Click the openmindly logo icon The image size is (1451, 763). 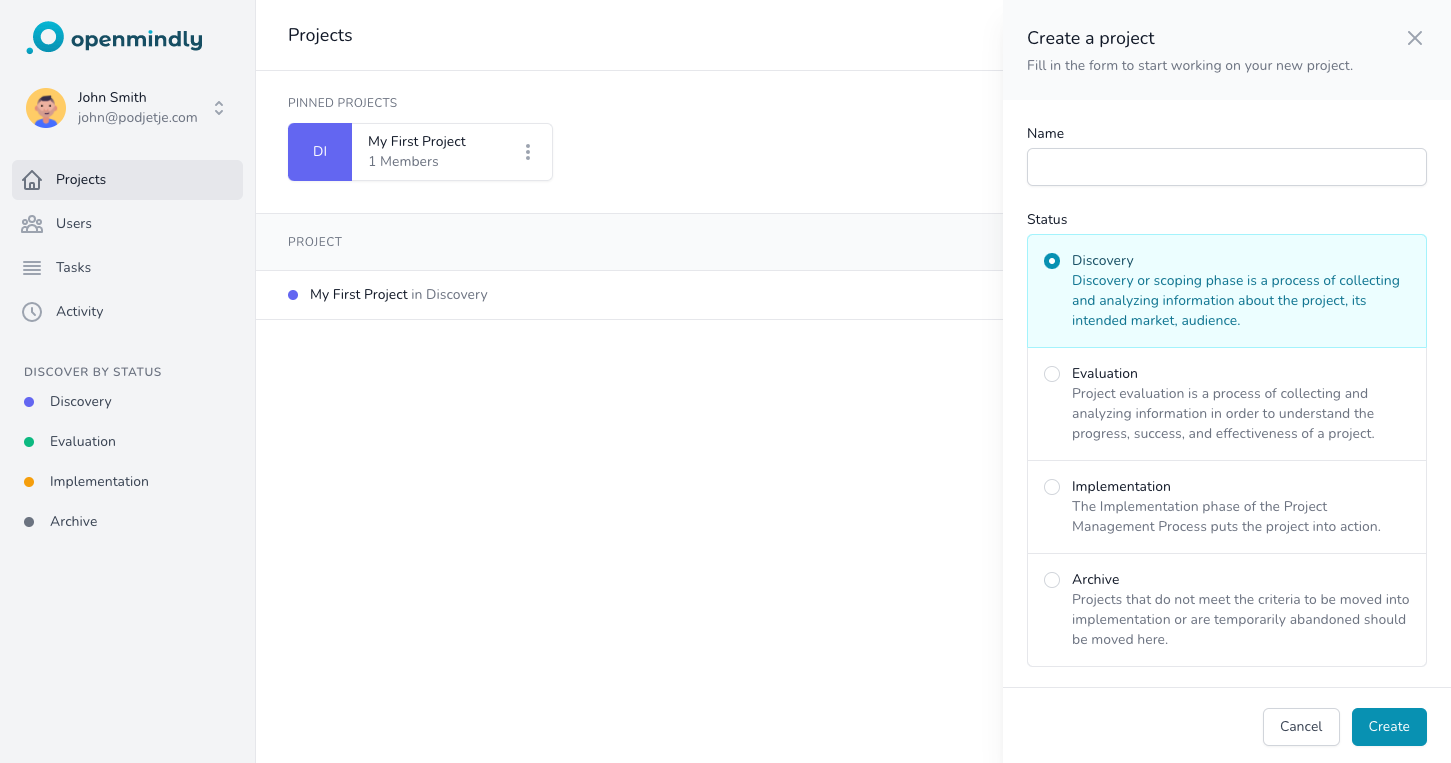point(45,38)
